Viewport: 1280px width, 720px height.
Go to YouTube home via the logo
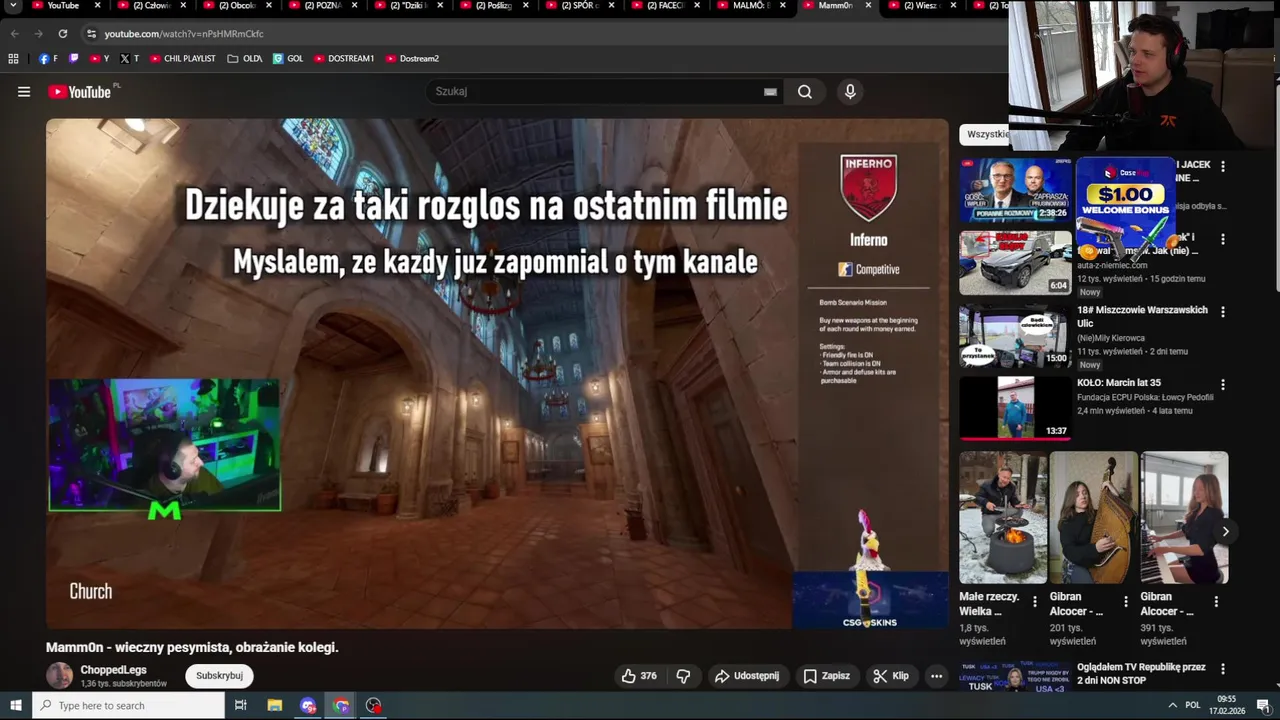(80, 92)
